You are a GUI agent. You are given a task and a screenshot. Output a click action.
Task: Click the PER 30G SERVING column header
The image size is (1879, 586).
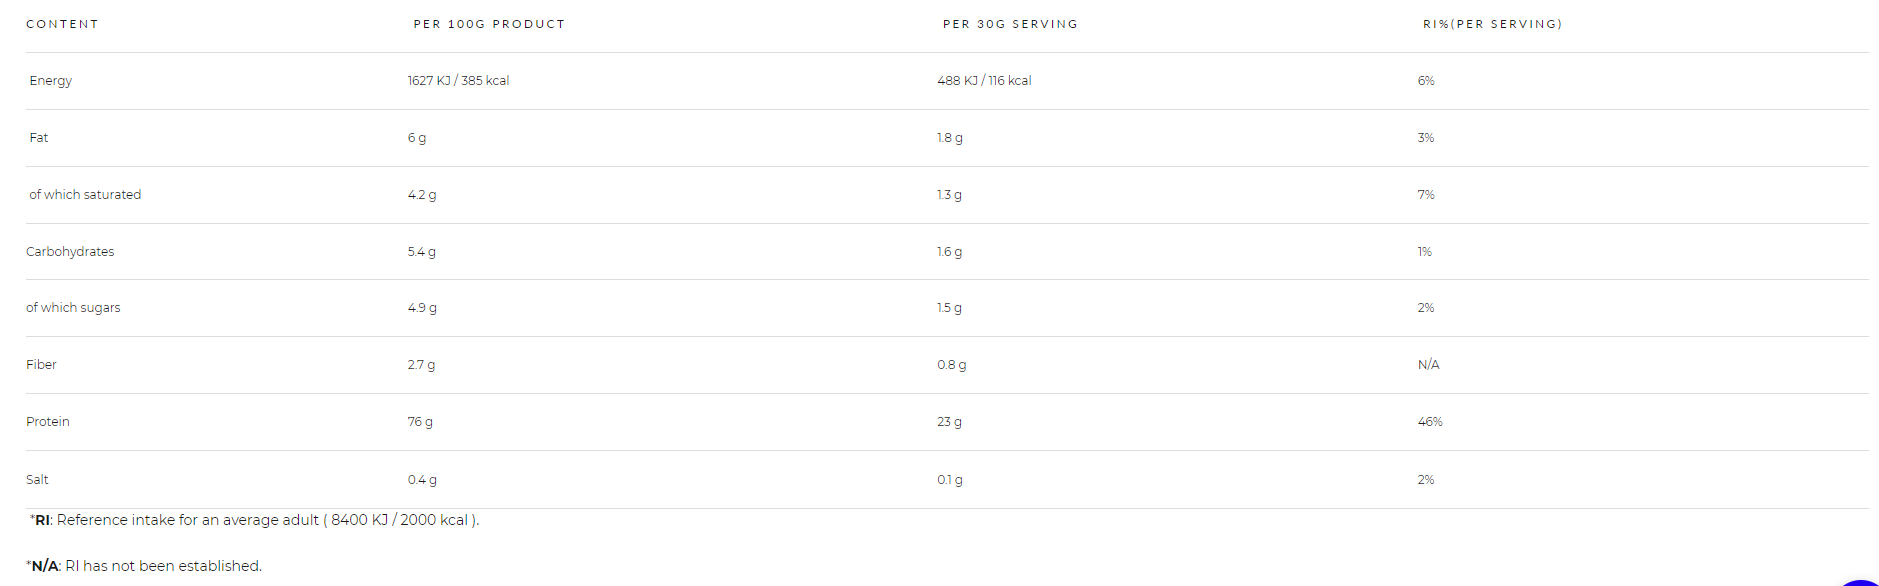(x=1010, y=24)
